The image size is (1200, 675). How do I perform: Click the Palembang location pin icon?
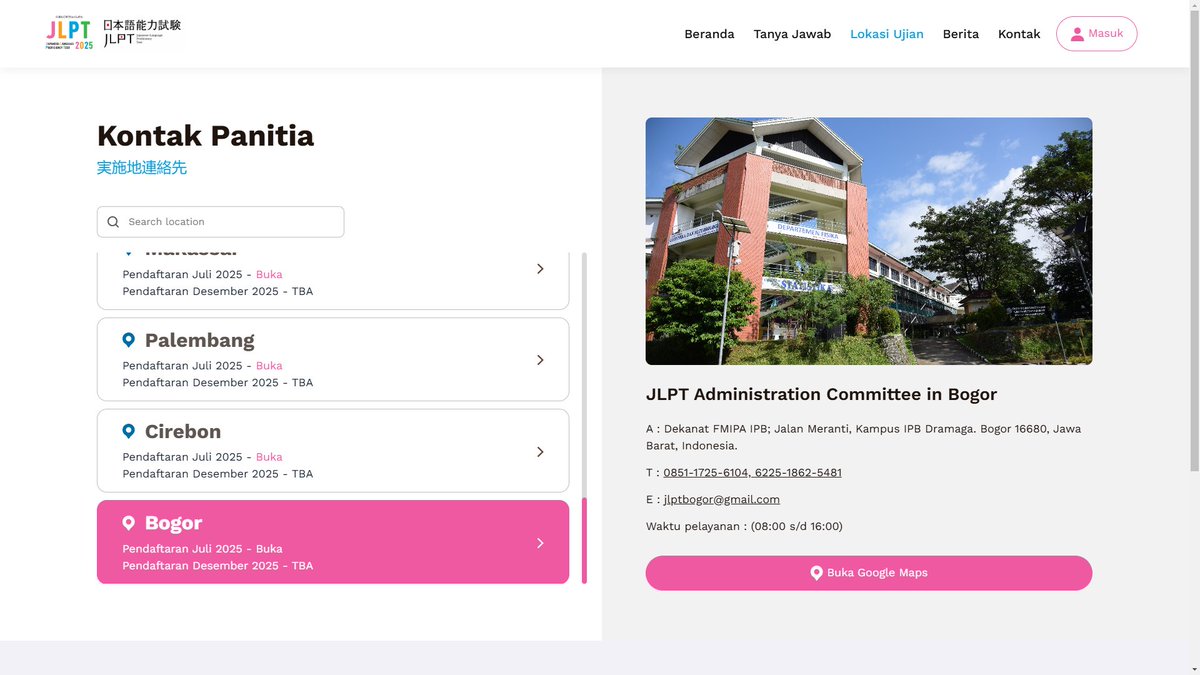pyautogui.click(x=128, y=340)
